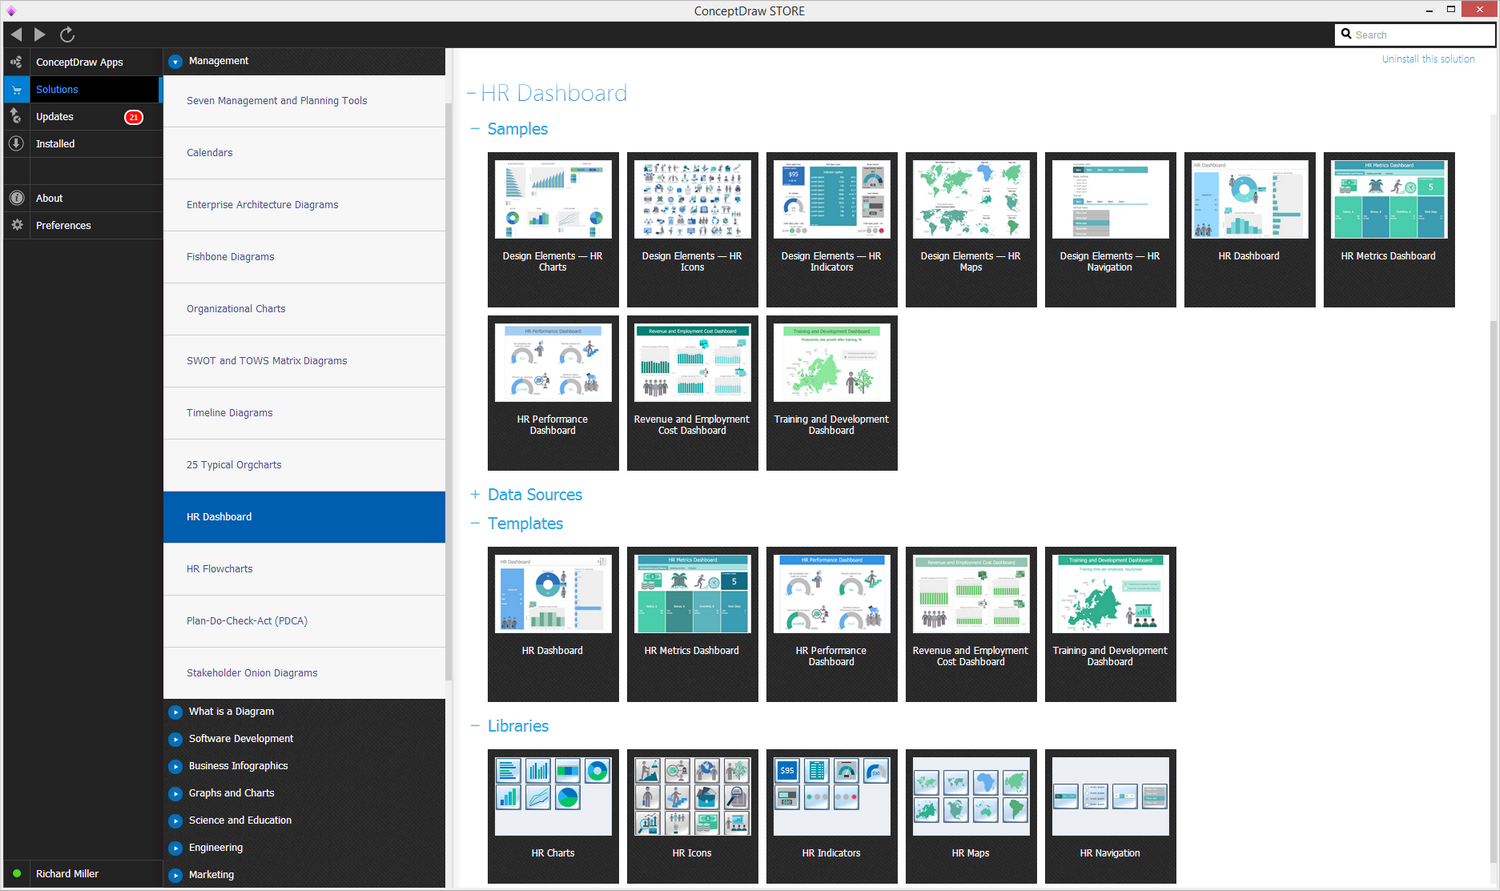
Task: Open the Training and Development Dashboard template
Action: coord(1110,624)
